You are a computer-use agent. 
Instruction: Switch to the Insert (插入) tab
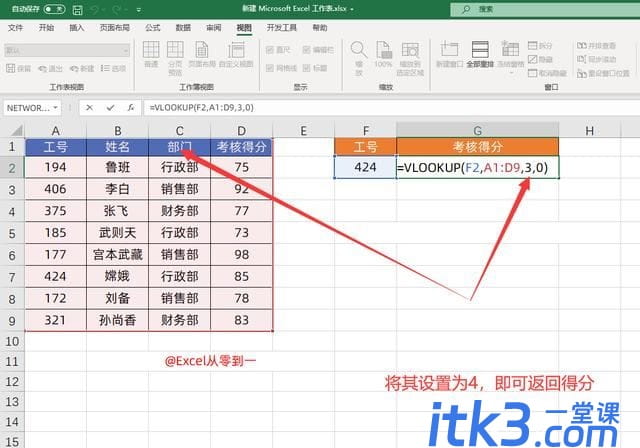76,28
